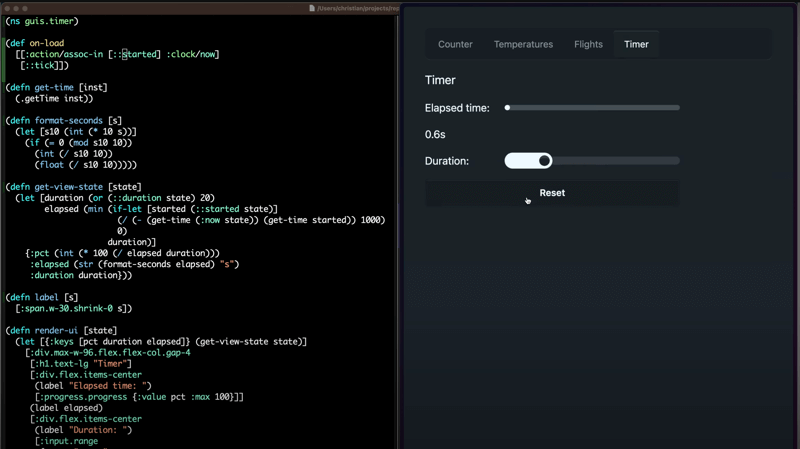Click the 0.6s elapsed time readout
Image resolution: width=800 pixels, height=449 pixels.
435,134
